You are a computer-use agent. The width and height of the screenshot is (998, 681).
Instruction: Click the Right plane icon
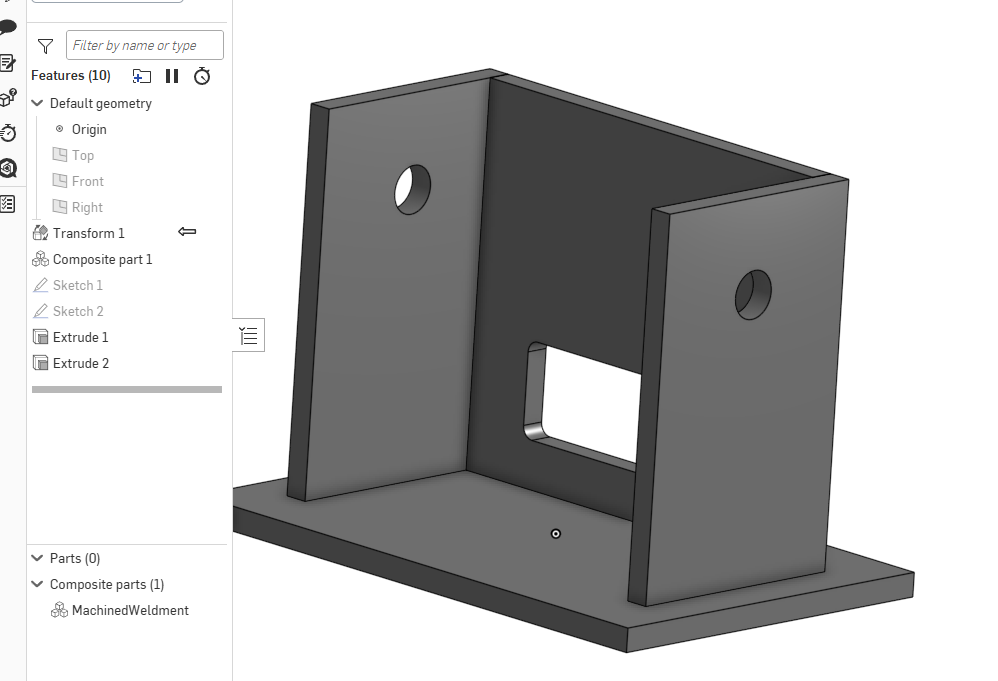coord(60,207)
